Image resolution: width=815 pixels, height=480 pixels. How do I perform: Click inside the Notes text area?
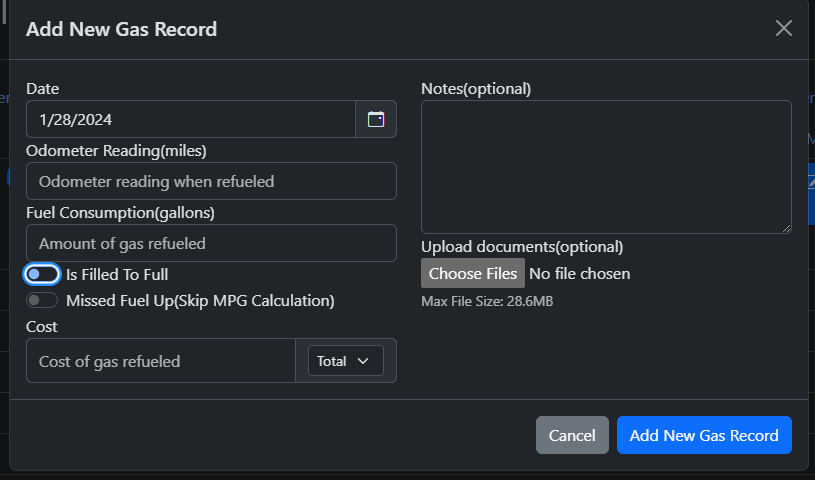(x=605, y=166)
